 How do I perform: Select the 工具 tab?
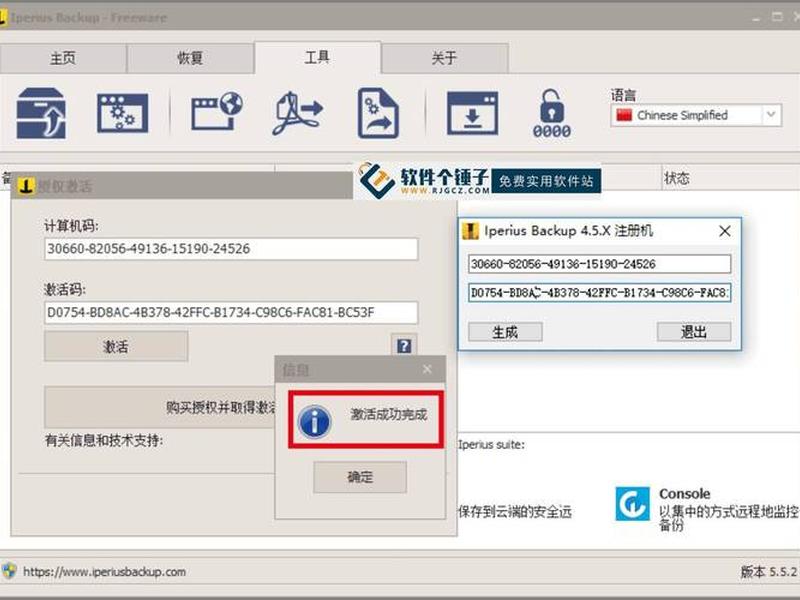pos(317,57)
